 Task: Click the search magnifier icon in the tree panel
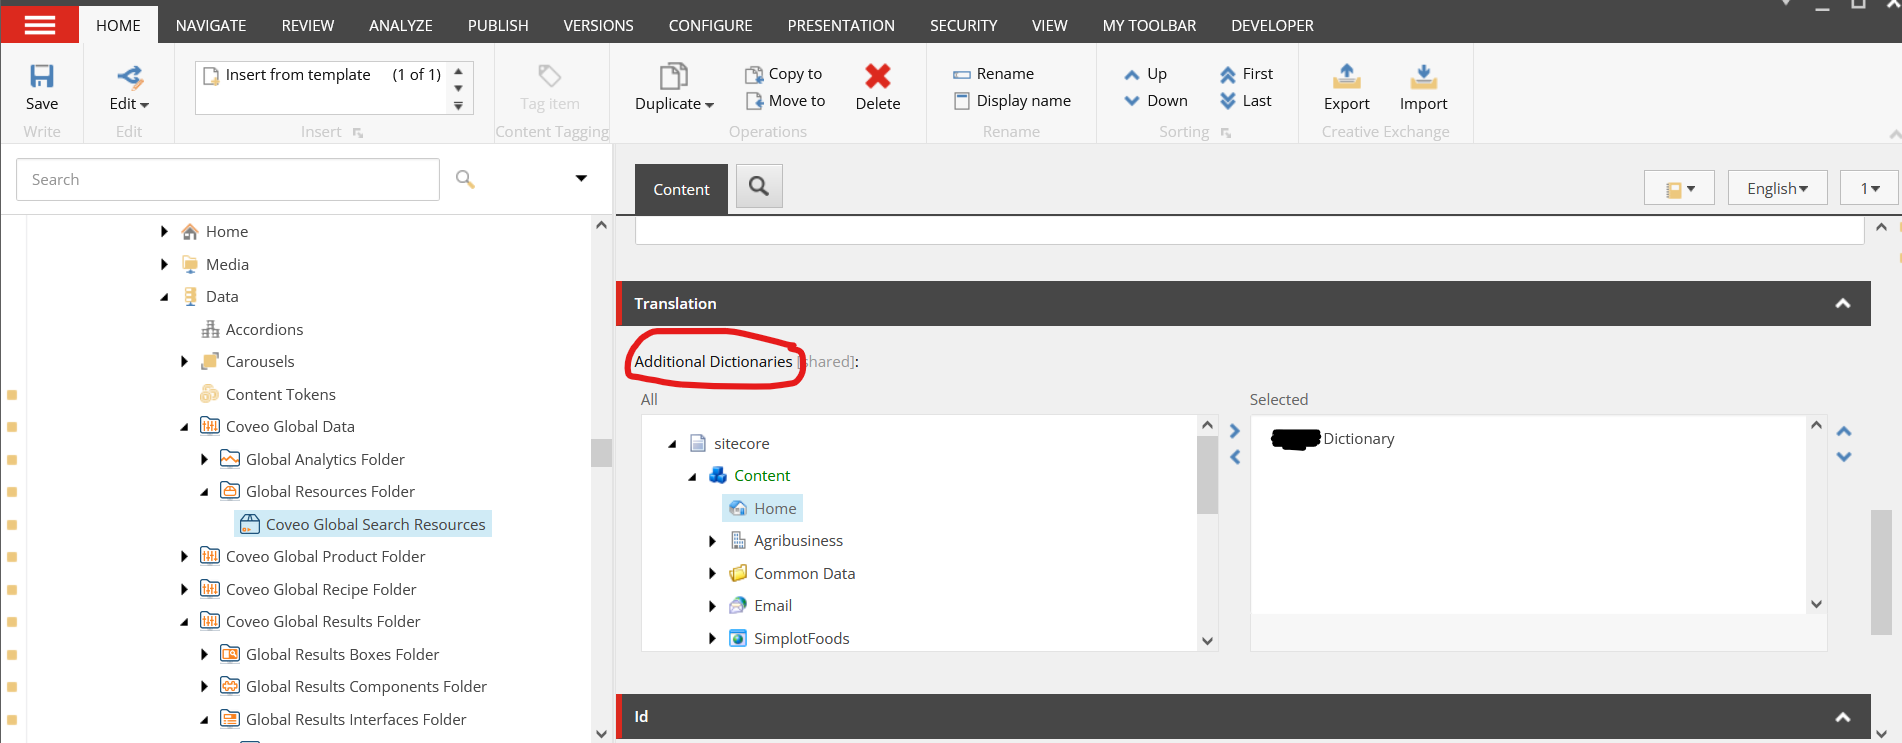pos(465,179)
